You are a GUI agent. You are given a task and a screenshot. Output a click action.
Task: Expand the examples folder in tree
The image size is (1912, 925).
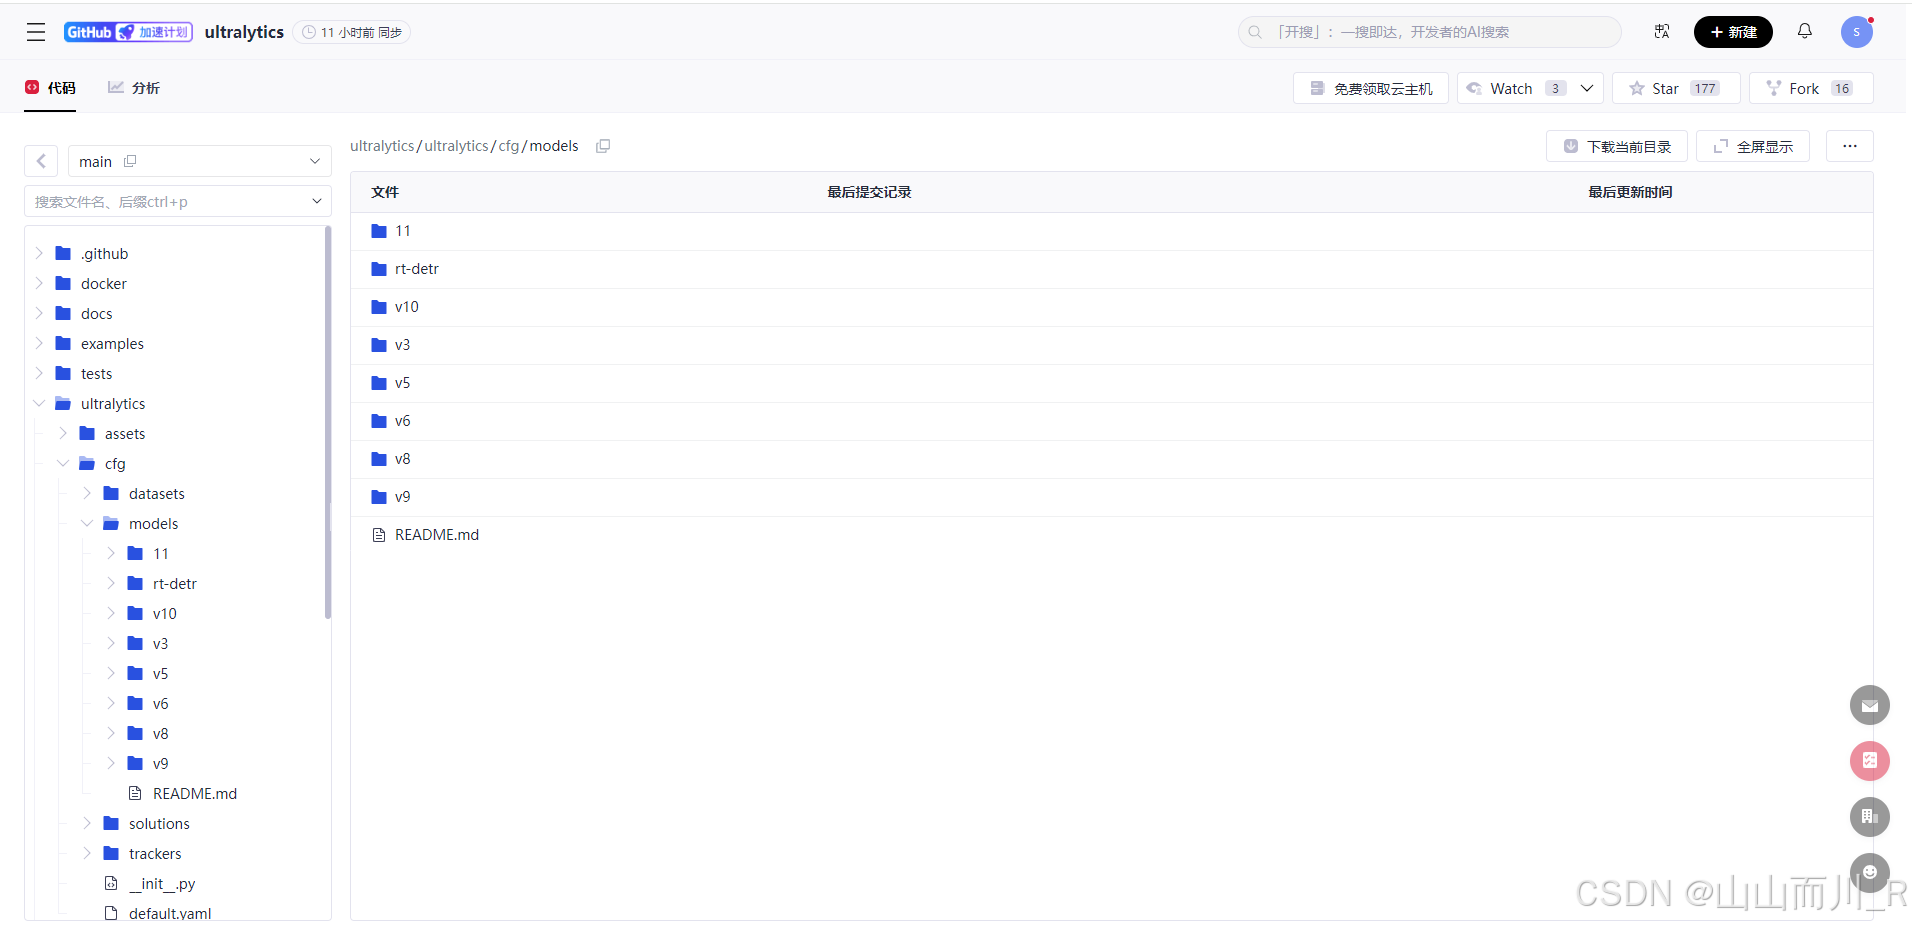tap(39, 343)
